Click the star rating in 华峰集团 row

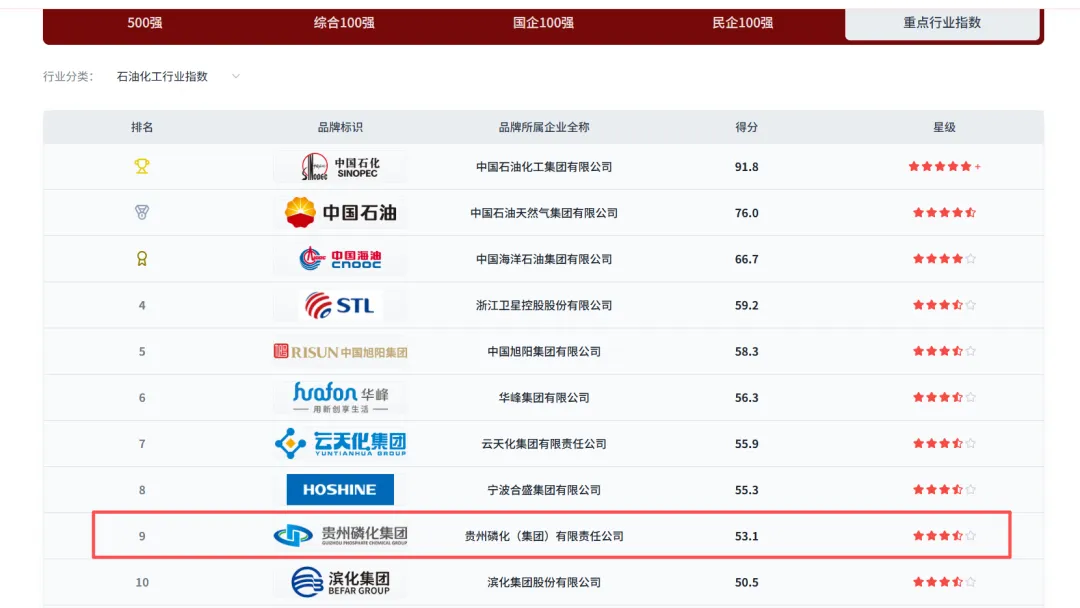(x=944, y=397)
